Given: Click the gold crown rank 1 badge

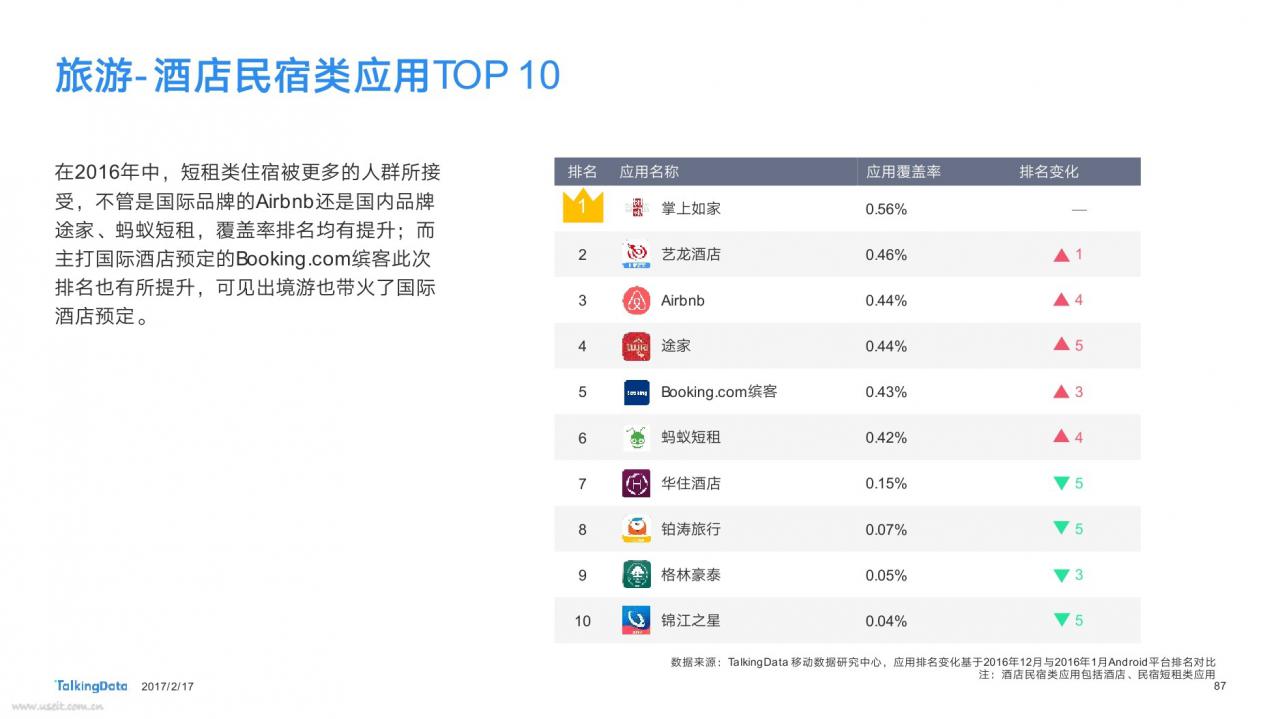Looking at the screenshot, I should coord(582,206).
